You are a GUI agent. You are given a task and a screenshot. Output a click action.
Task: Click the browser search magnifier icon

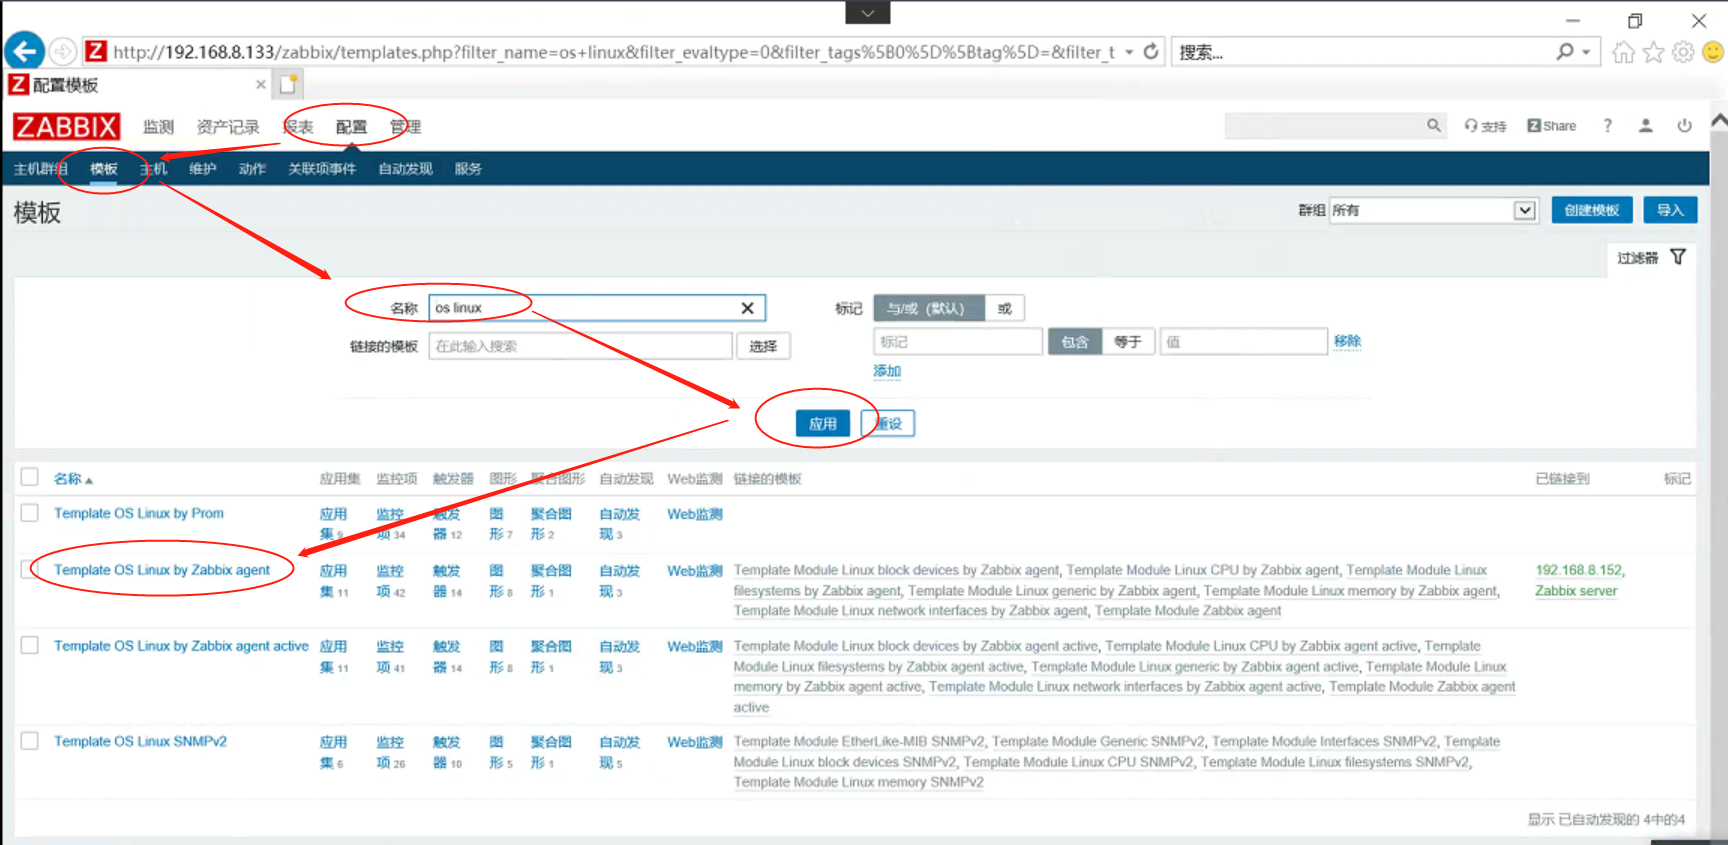coord(1565,51)
